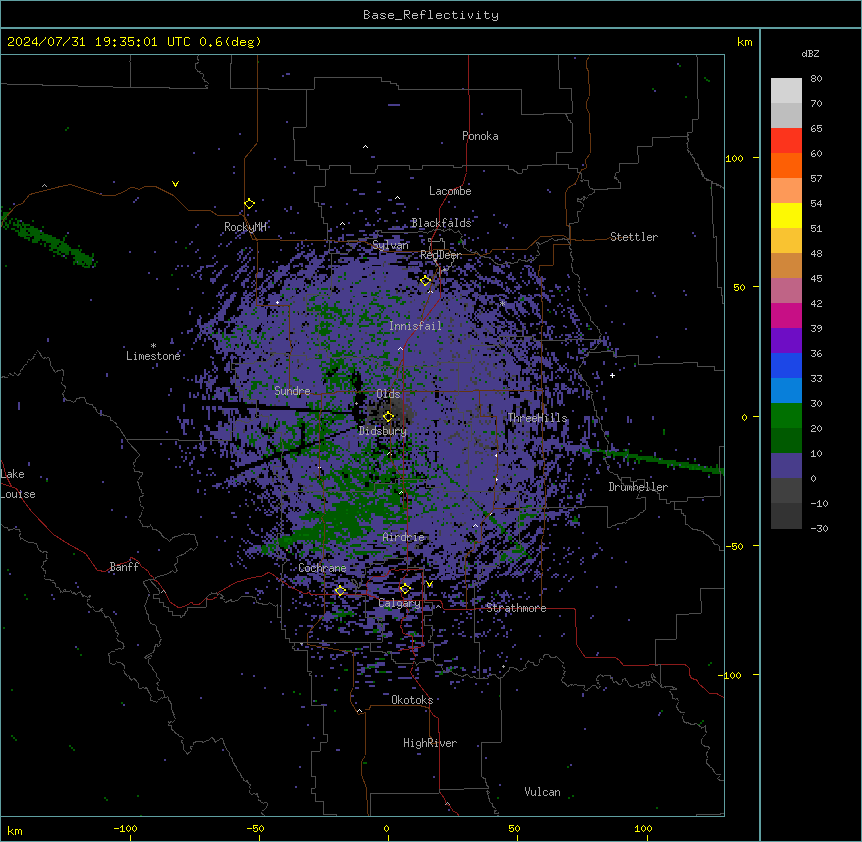Screen dimensions: 862x842
Task: Click the 50 tick on right vertical axis
Action: pyautogui.click(x=739, y=287)
